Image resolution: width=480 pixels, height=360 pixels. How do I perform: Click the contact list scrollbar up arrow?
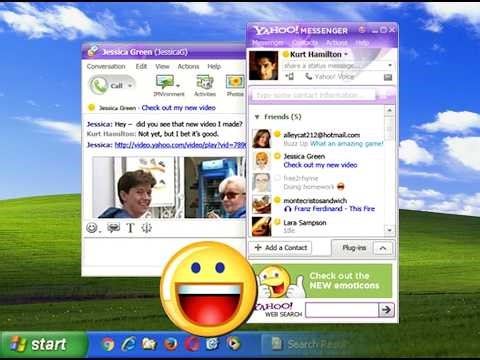pyautogui.click(x=389, y=110)
